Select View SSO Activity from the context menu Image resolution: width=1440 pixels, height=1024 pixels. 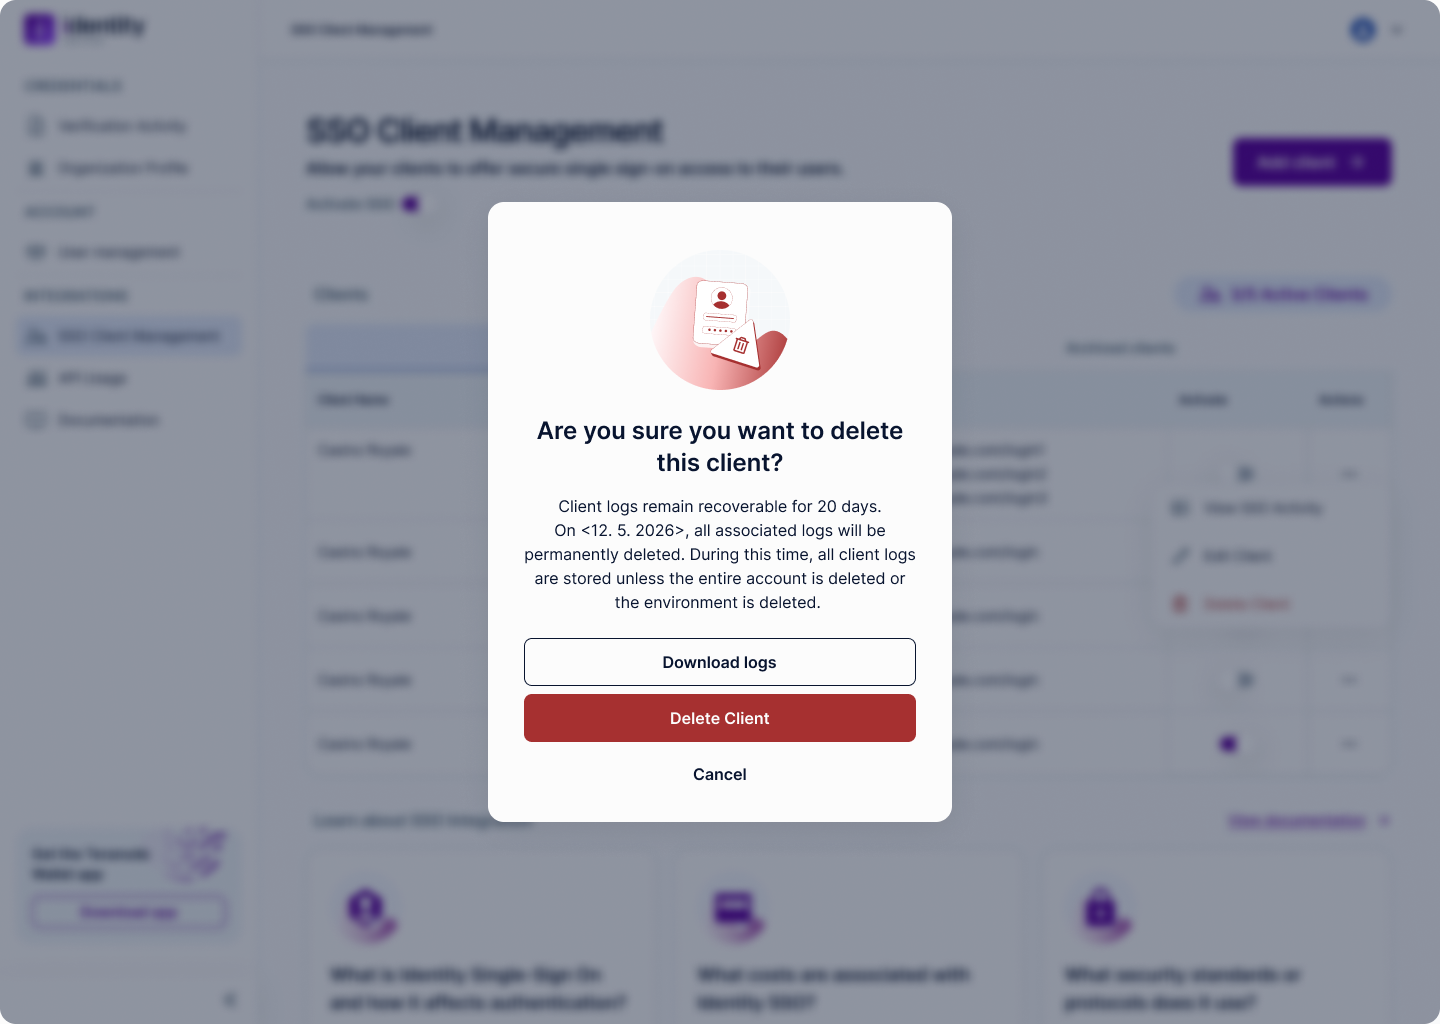pyautogui.click(x=1262, y=508)
